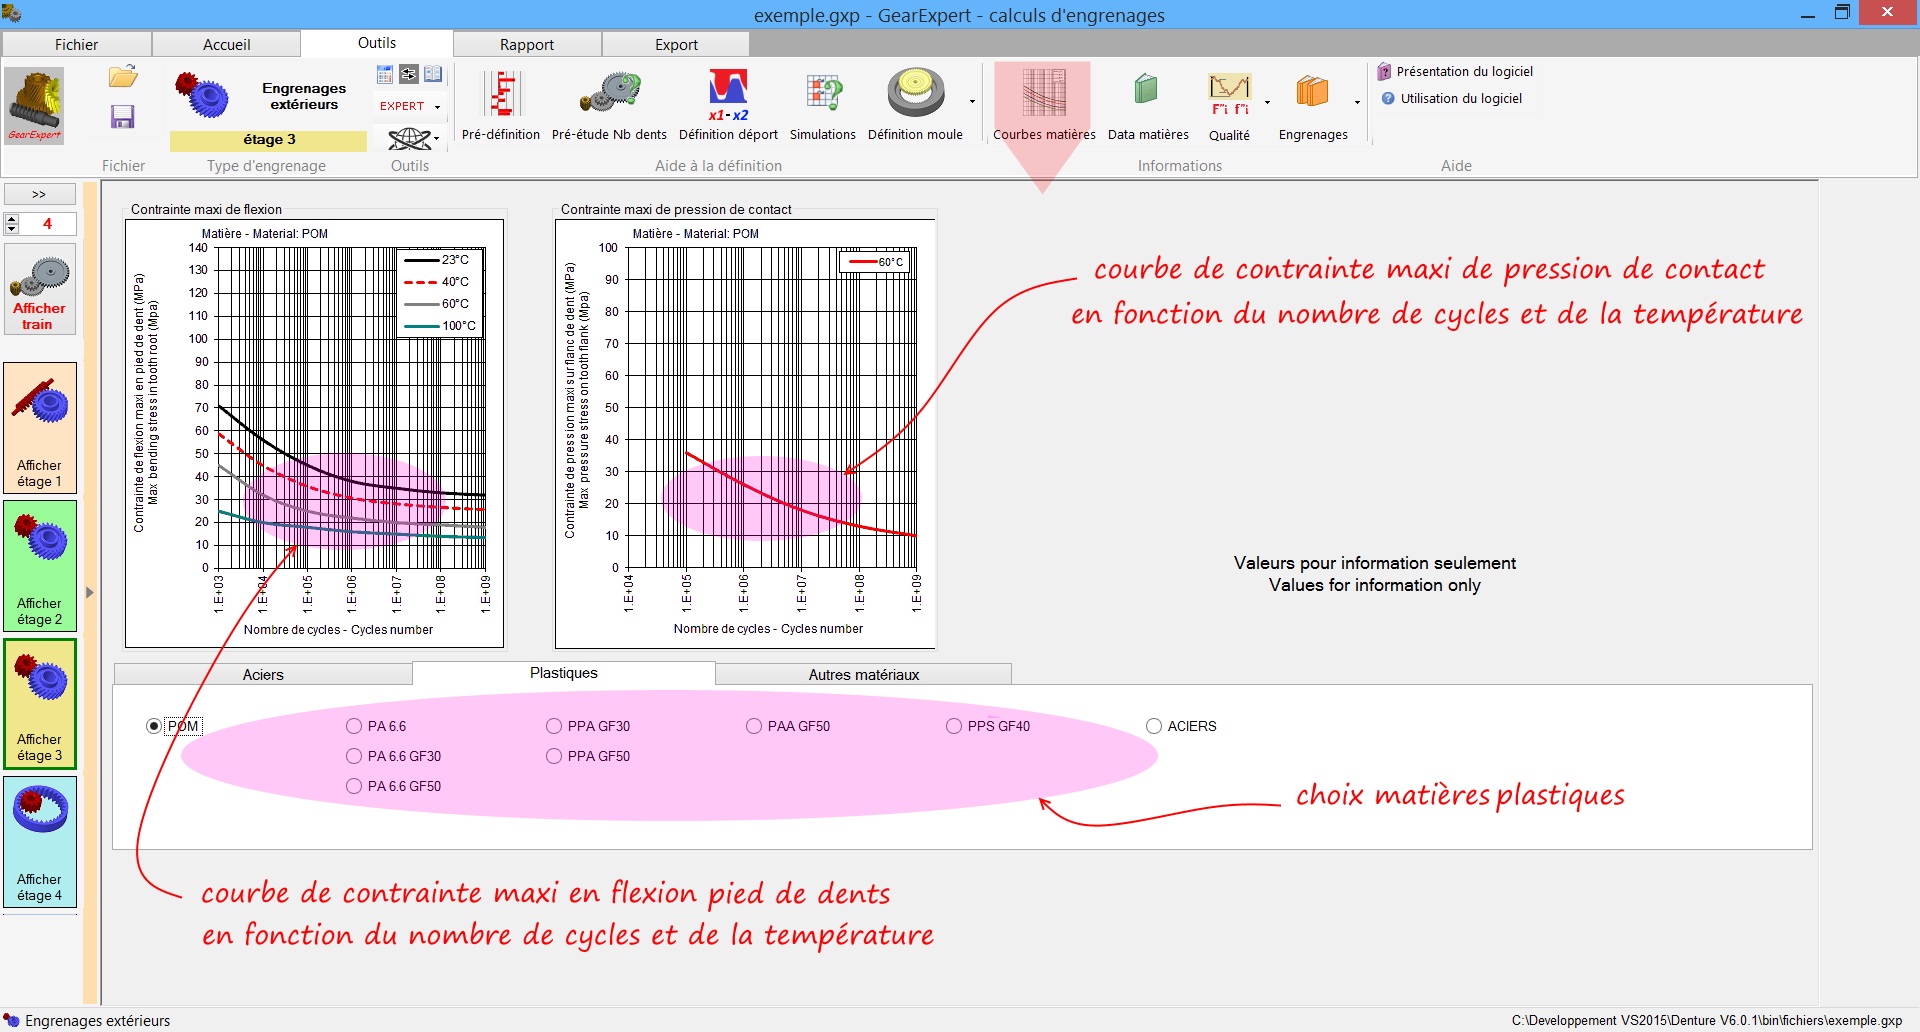The width and height of the screenshot is (1920, 1032).
Task: Open the open-book tool icon in Outils
Action: [433, 74]
